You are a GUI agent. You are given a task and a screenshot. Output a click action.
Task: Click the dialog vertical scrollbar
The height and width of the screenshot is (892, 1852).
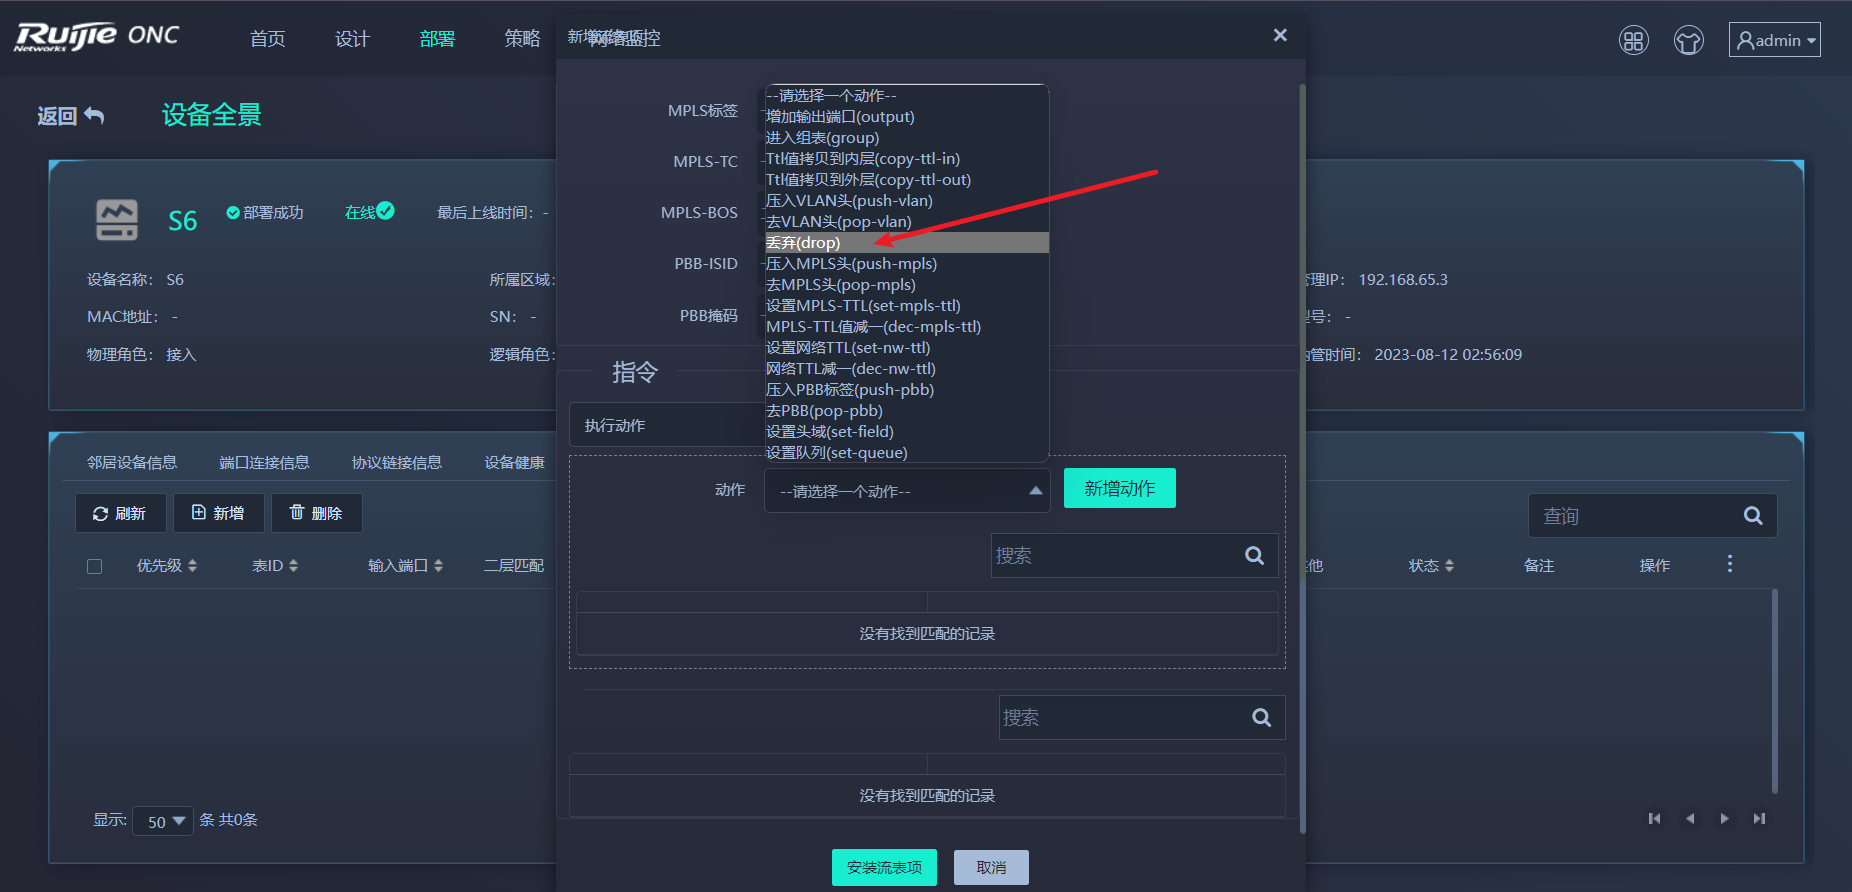1302,458
